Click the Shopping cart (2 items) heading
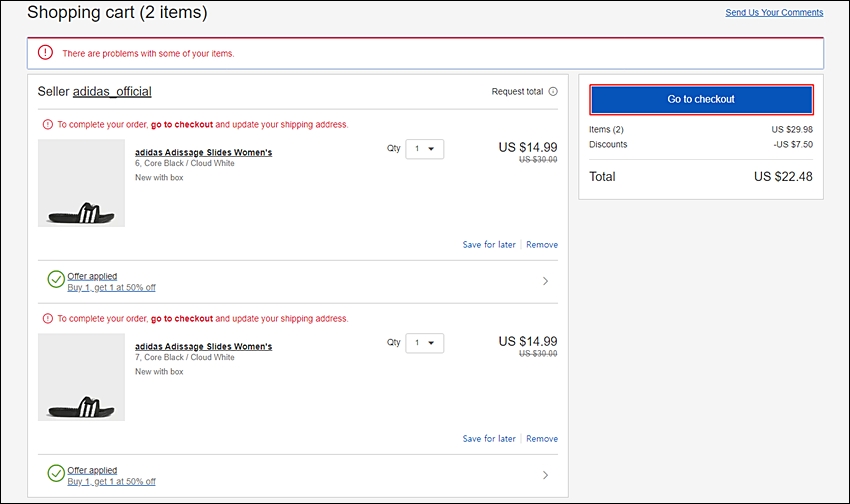The image size is (850, 504). coord(117,12)
